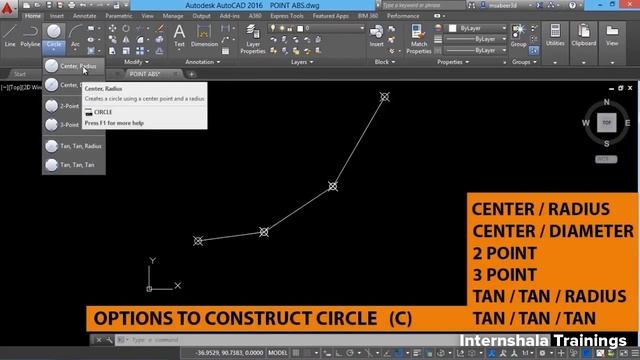Expand the Annotation panel
The height and width of the screenshot is (360, 640).
click(203, 62)
